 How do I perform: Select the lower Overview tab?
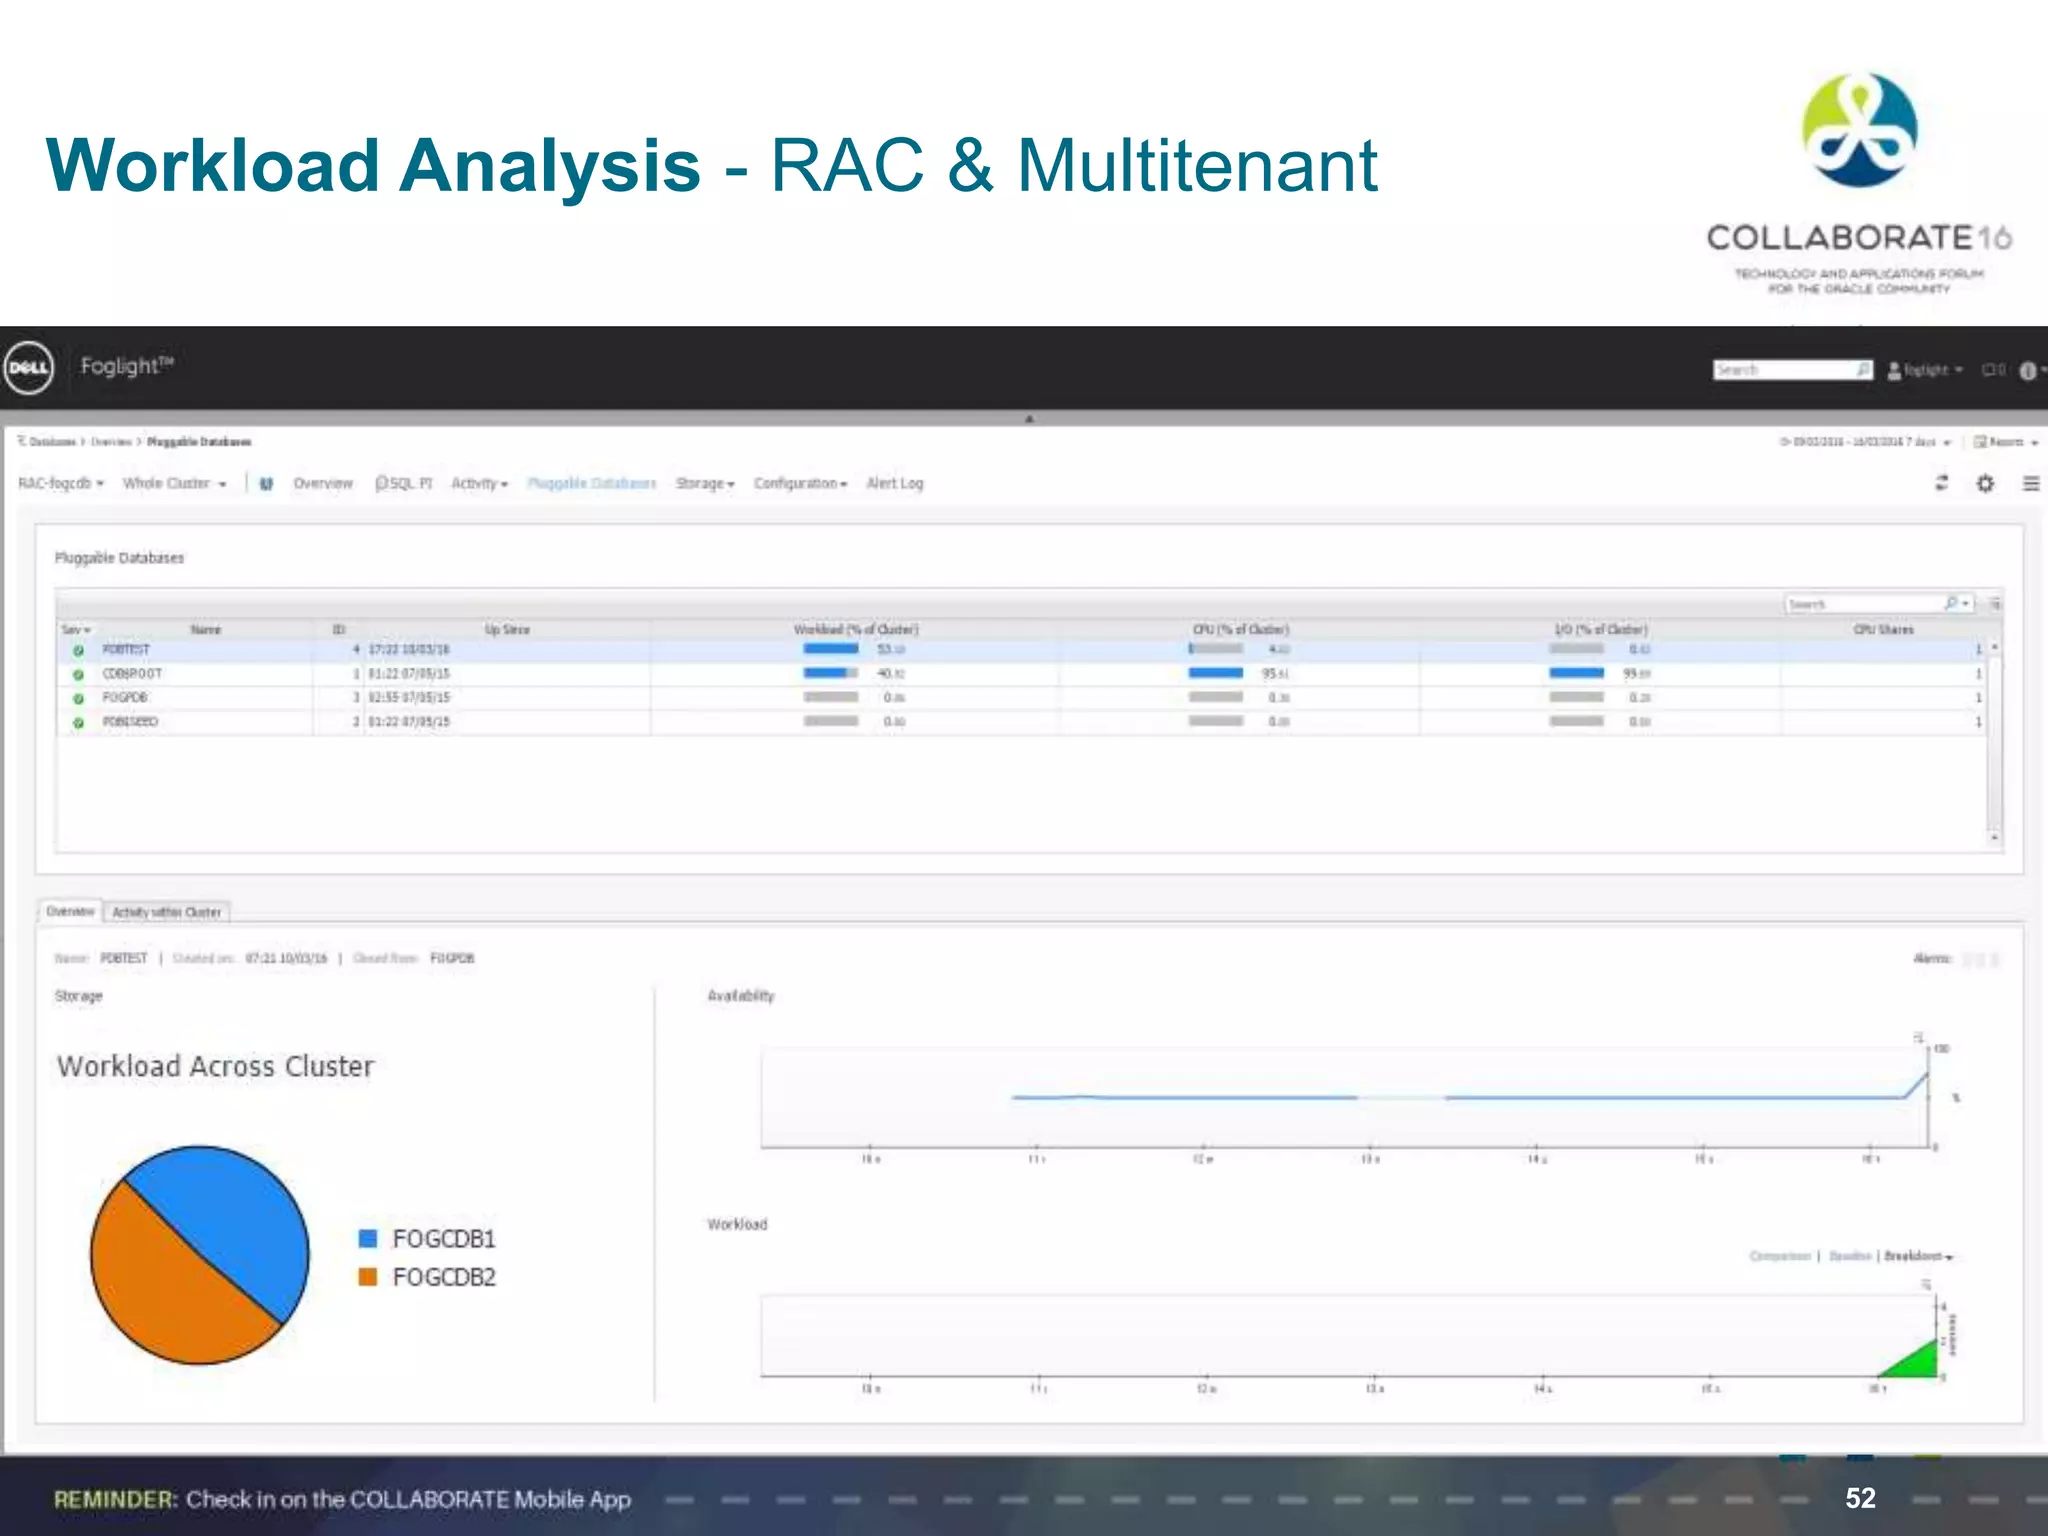coord(70,912)
